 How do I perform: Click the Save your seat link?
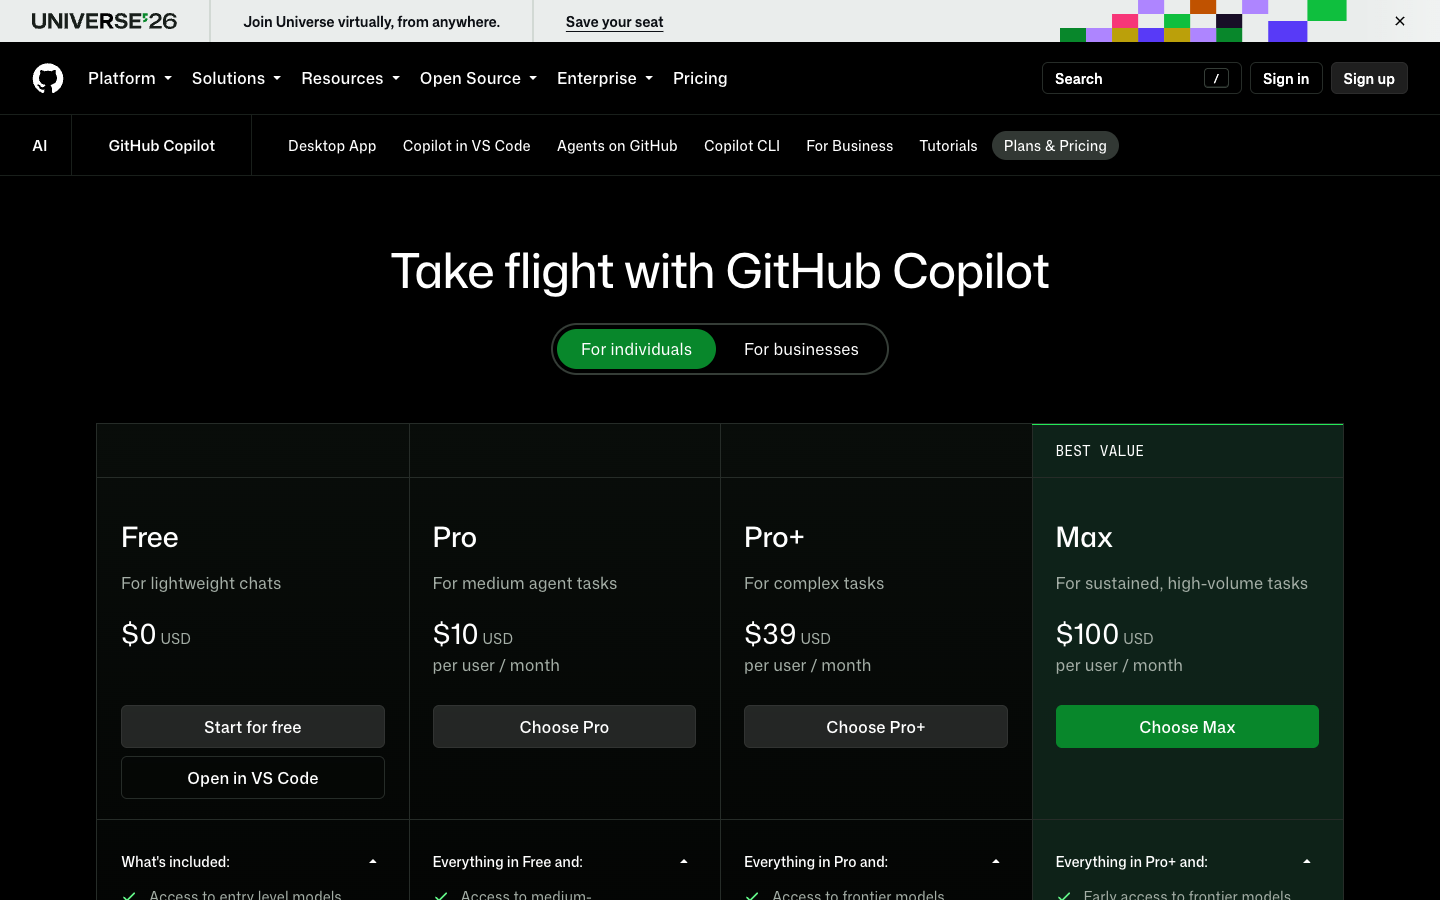pyautogui.click(x=614, y=21)
